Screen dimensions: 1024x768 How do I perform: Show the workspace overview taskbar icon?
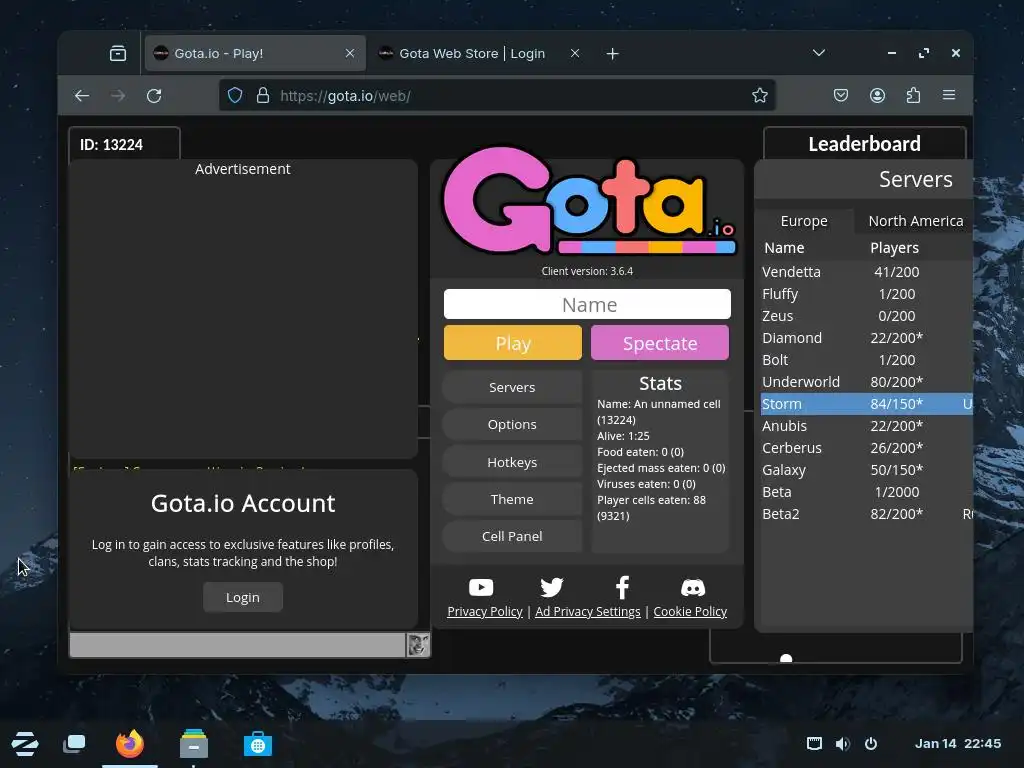point(74,744)
